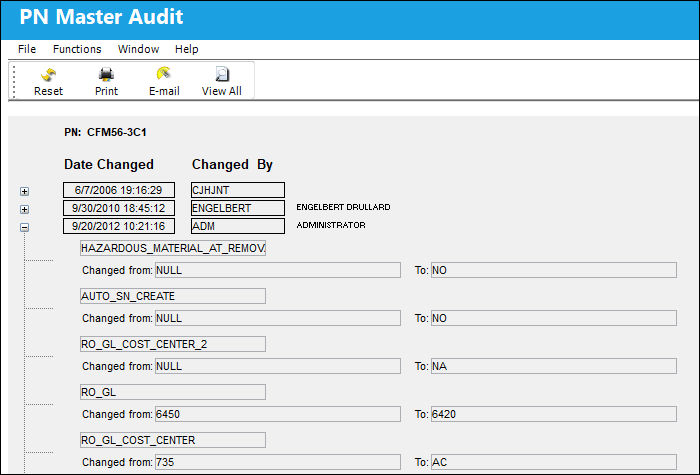Click the Changed By column heading

(232, 164)
